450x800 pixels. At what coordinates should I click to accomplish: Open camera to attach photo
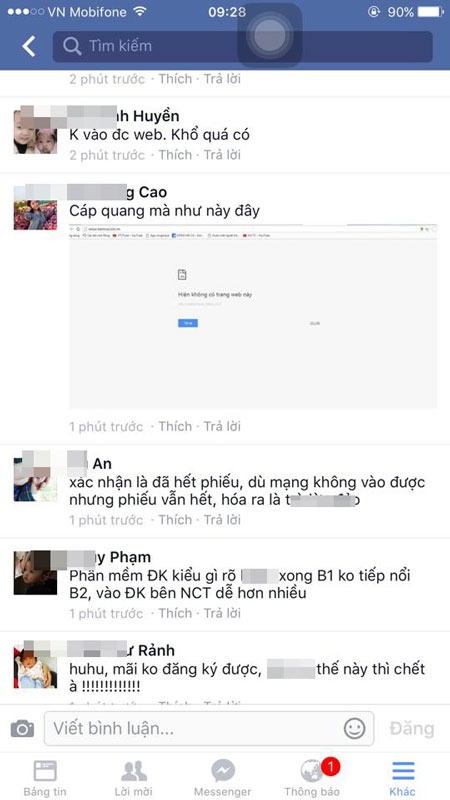(x=22, y=728)
